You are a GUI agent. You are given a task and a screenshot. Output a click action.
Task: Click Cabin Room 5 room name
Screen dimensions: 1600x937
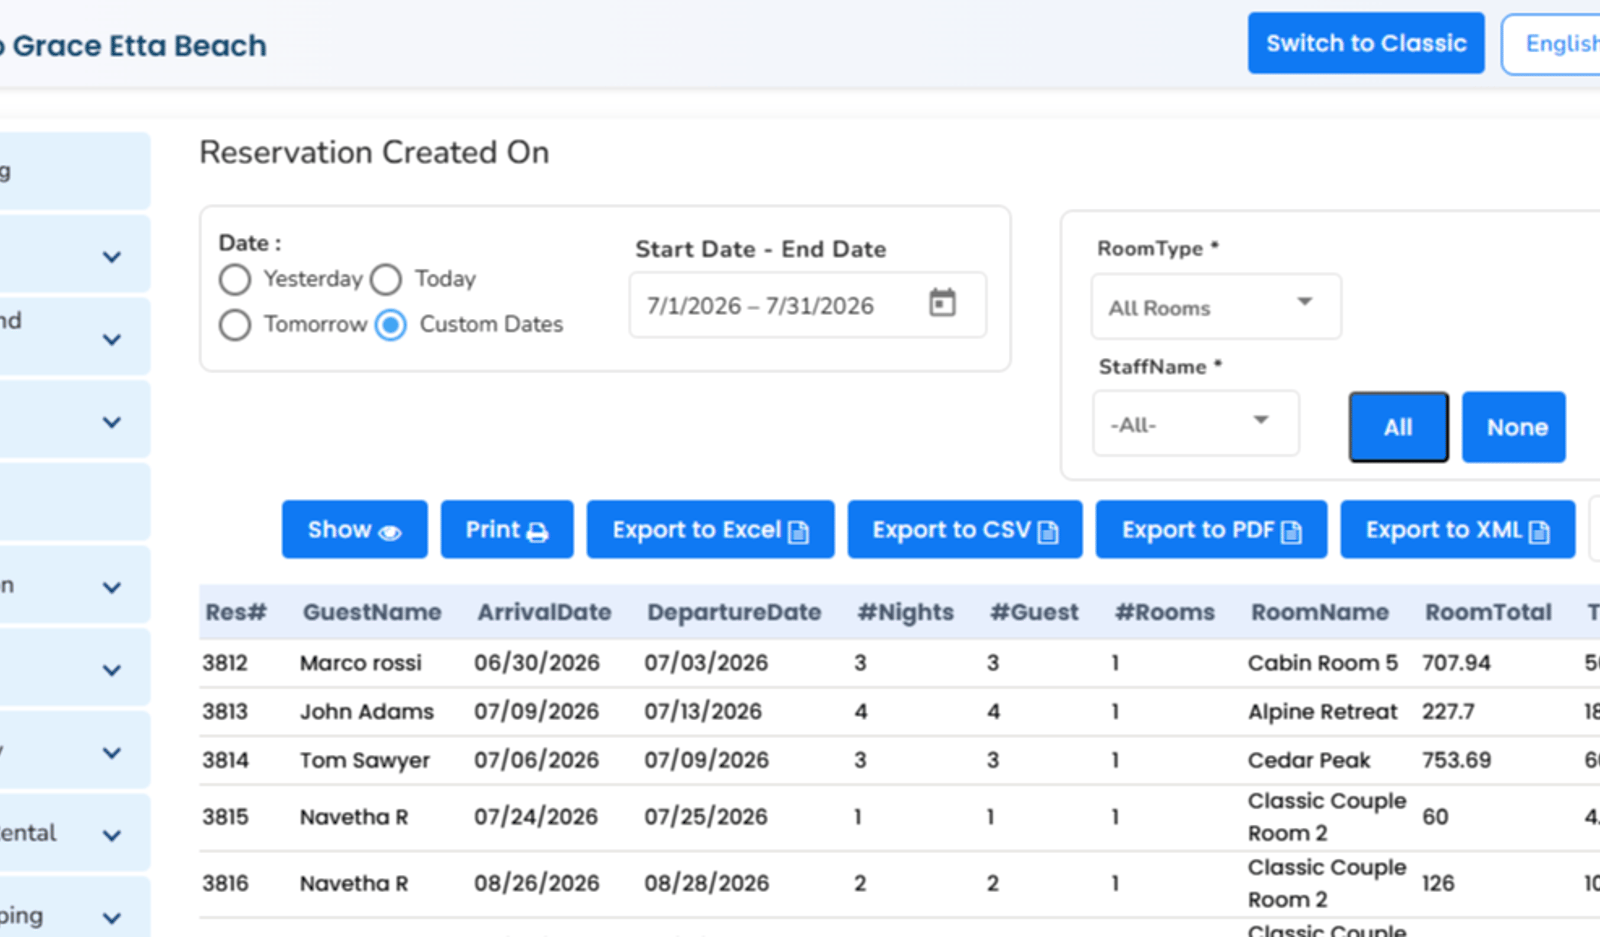1323,663
